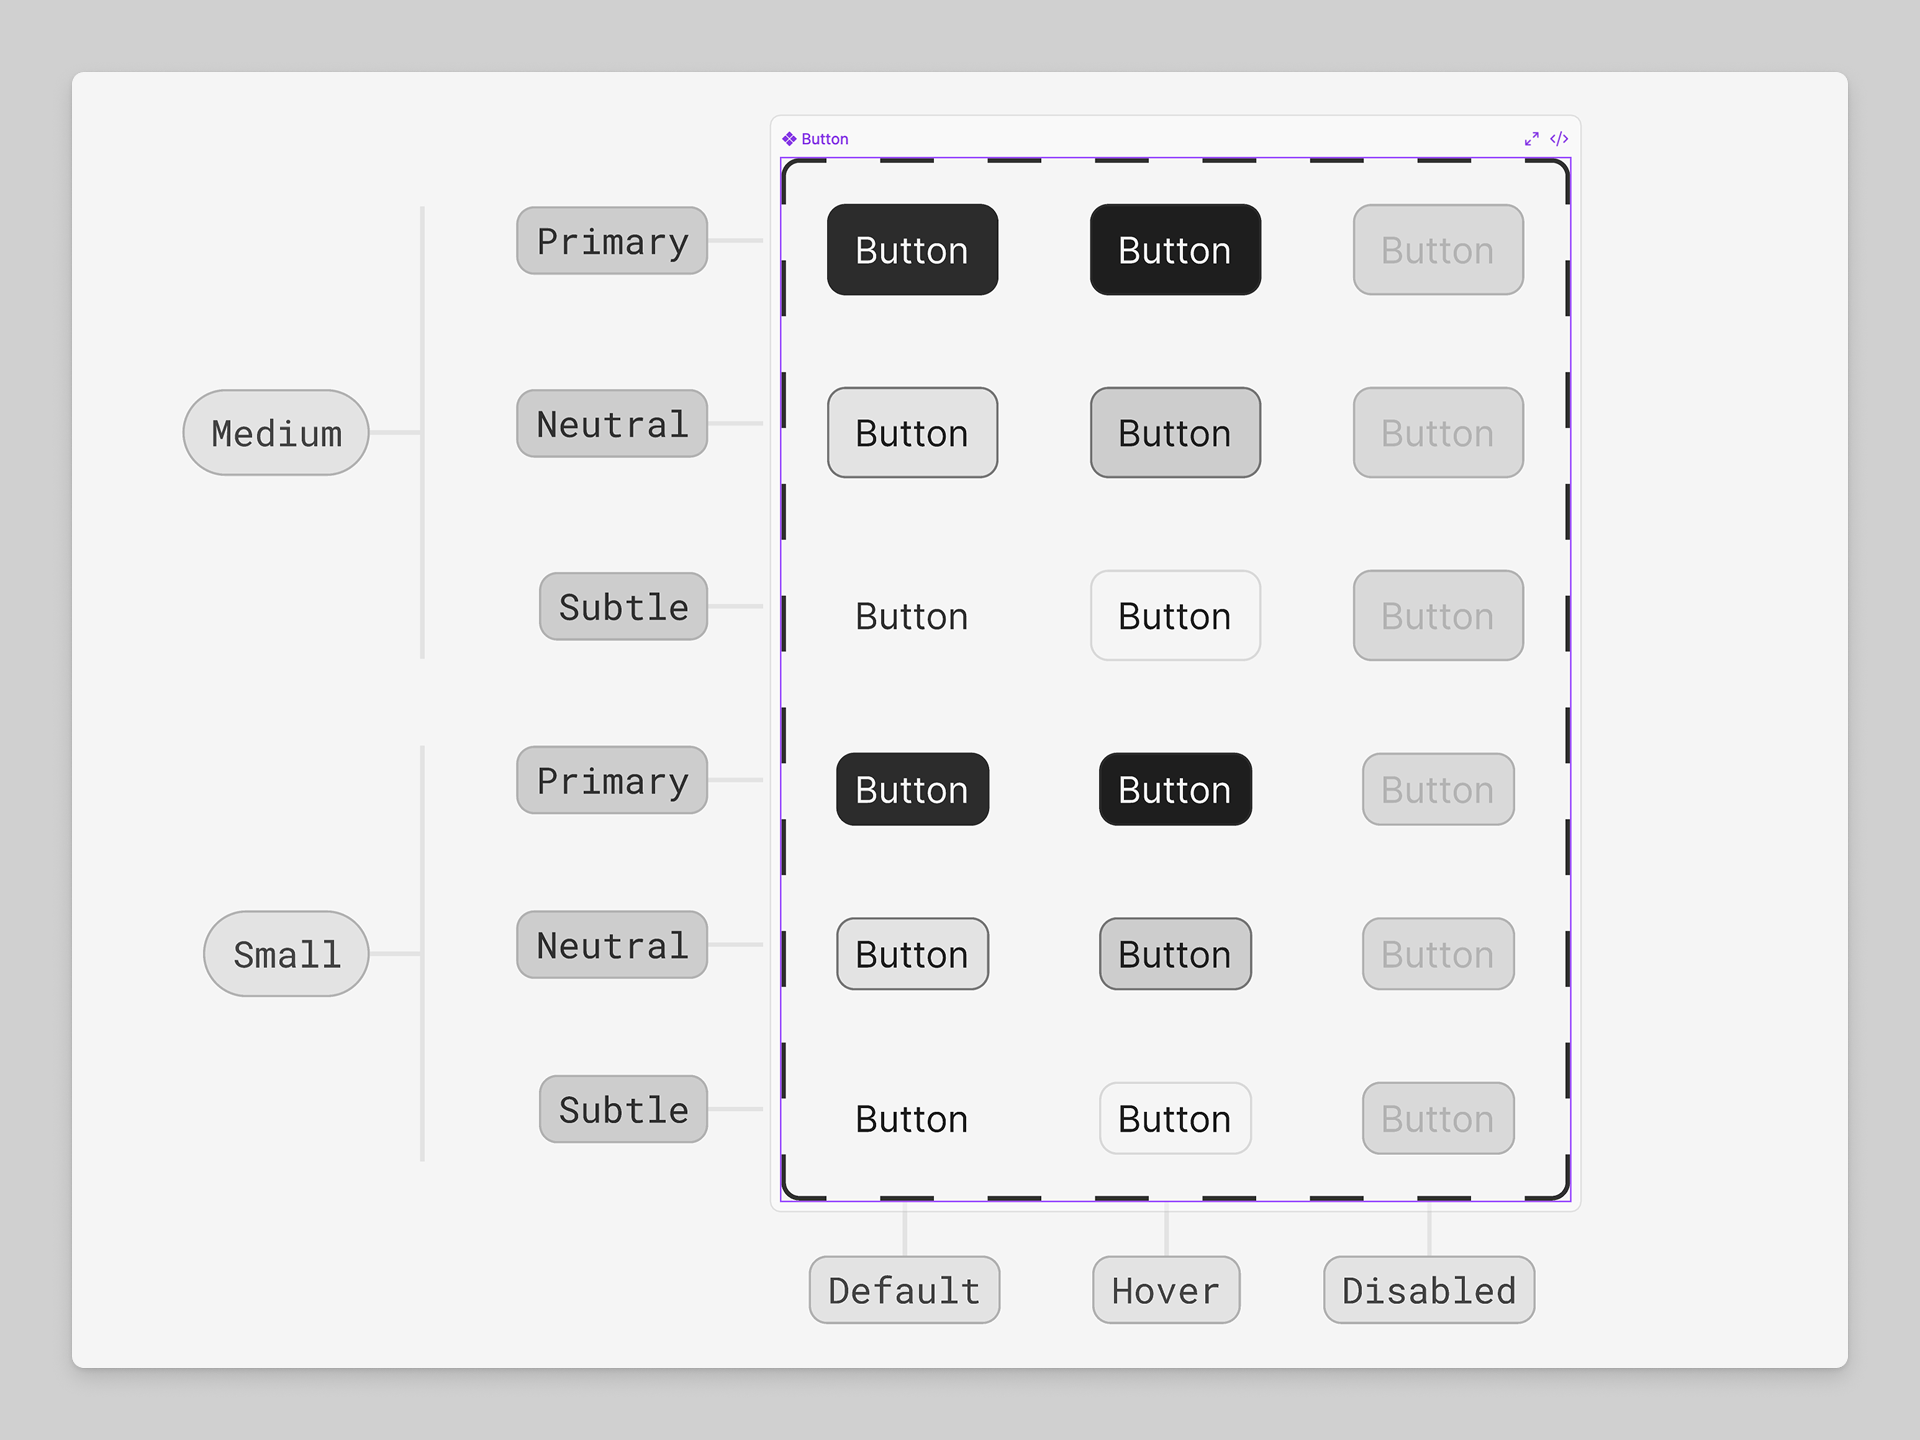1920x1440 pixels.
Task: Select the Medium size label
Action: click(x=274, y=432)
